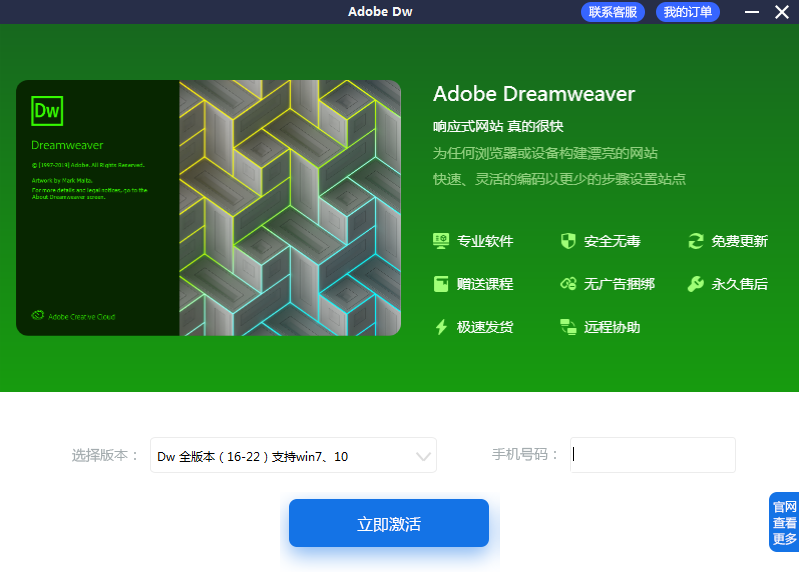This screenshot has width=799, height=575.
Task: Click the 免费更新 refresh icon
Action: pyautogui.click(x=696, y=241)
